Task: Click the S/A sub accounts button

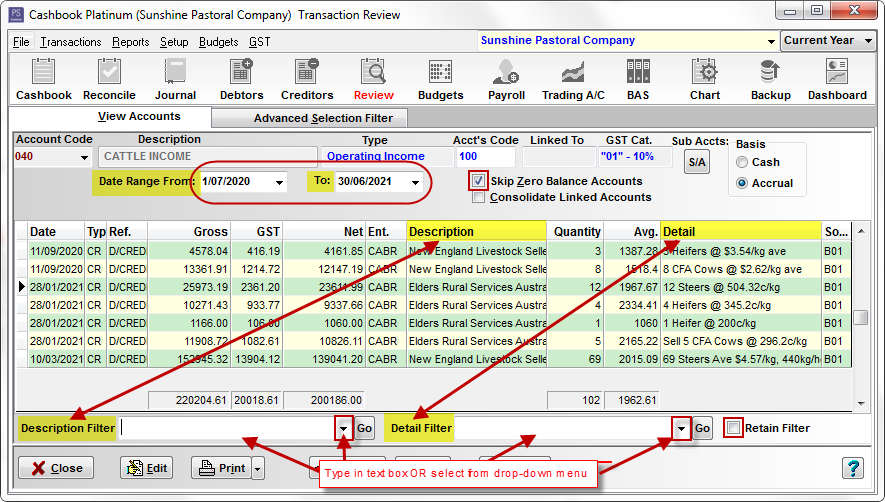Action: coord(697,162)
